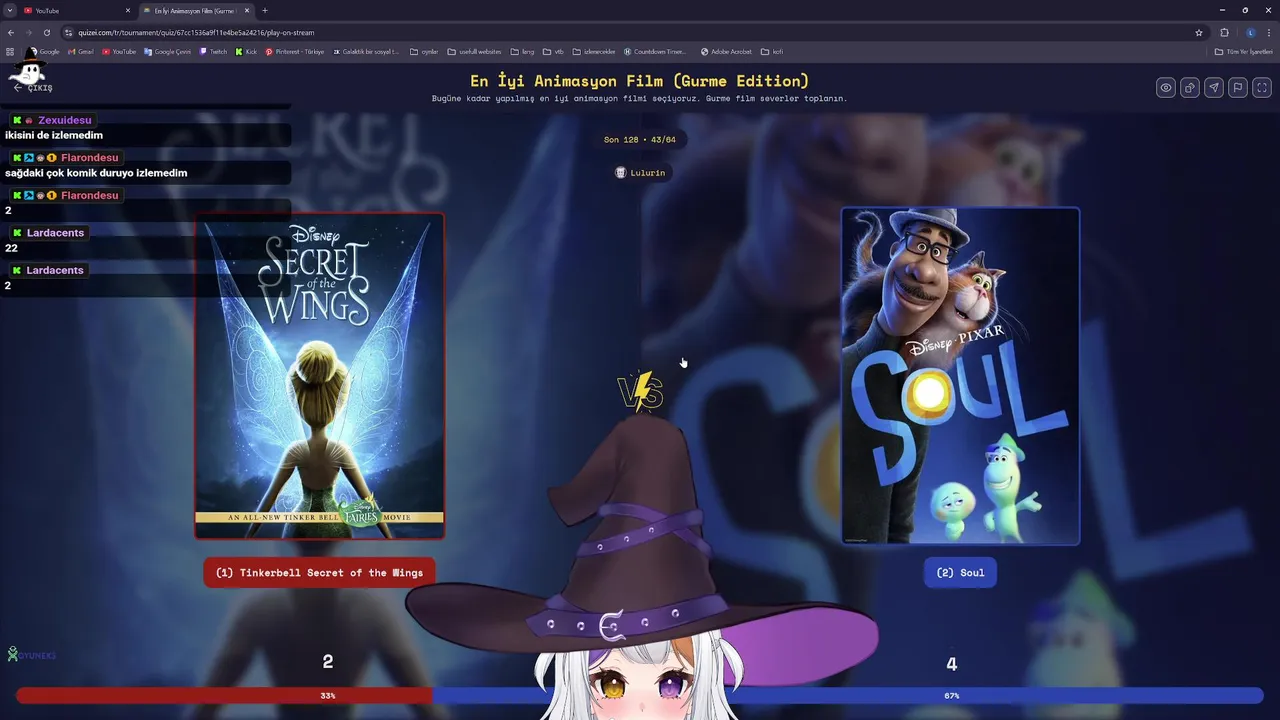Click the site info icon in address bar
The image size is (1280, 720).
coord(69,32)
